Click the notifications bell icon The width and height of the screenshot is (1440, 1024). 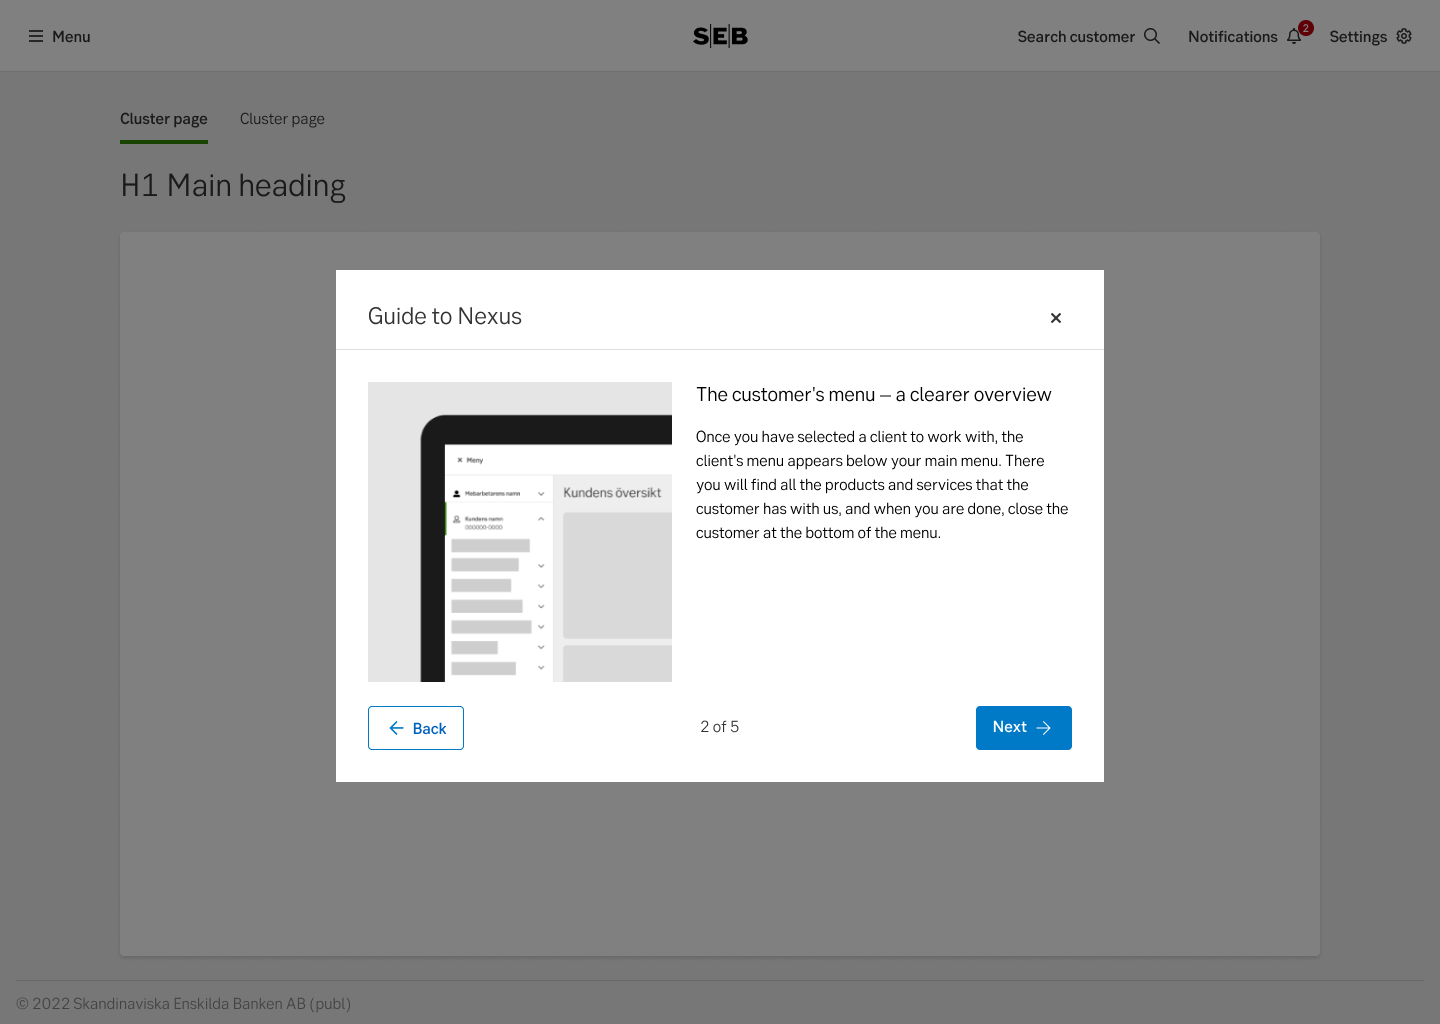click(x=1293, y=37)
